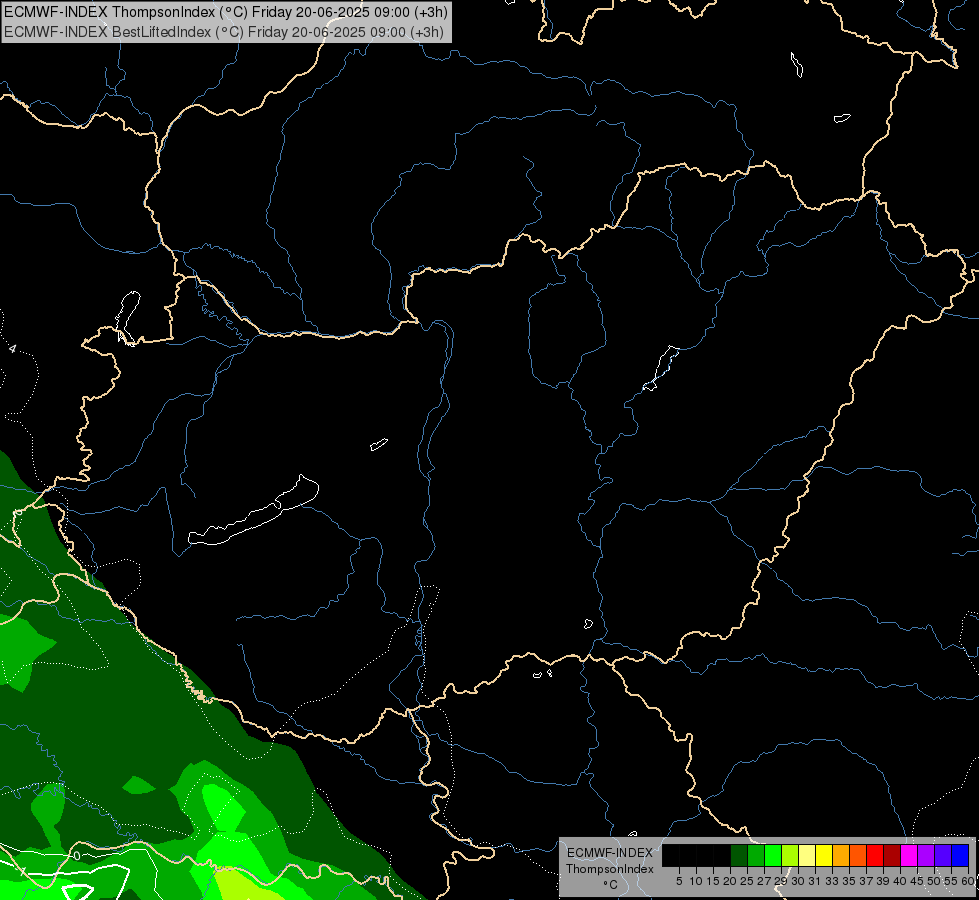
Task: Click the legend tick label '27'
Action: 764,881
